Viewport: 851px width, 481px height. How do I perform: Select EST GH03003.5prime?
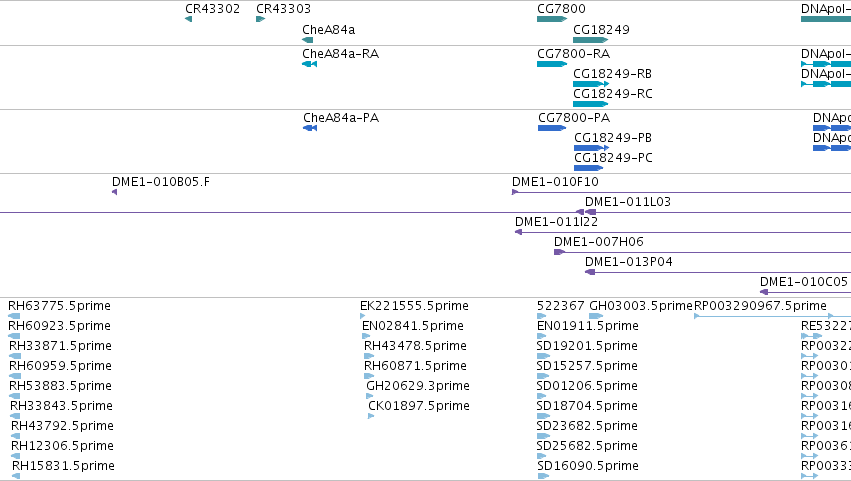pyautogui.click(x=641, y=306)
